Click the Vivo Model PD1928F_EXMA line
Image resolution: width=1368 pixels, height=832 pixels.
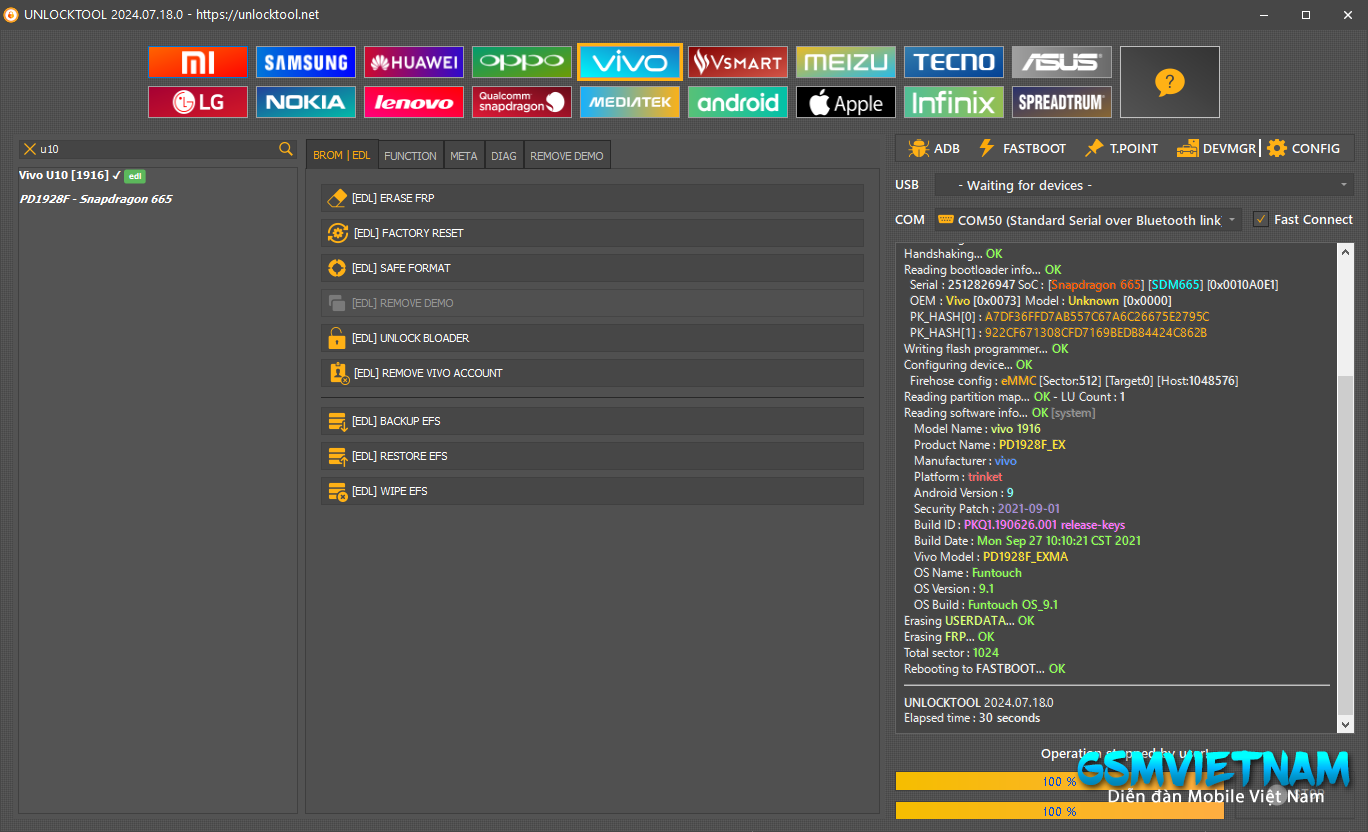click(991, 557)
